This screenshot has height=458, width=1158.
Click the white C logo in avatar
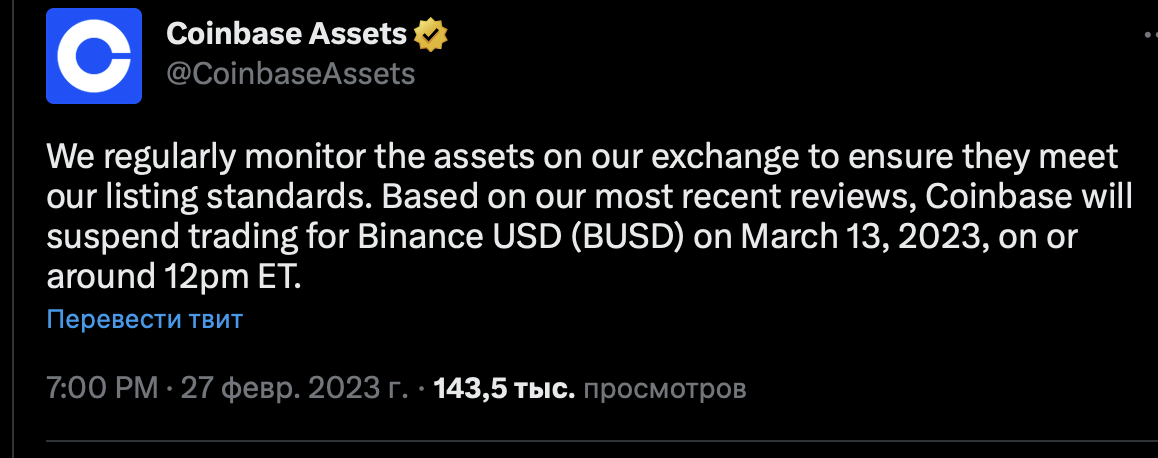[x=94, y=56]
